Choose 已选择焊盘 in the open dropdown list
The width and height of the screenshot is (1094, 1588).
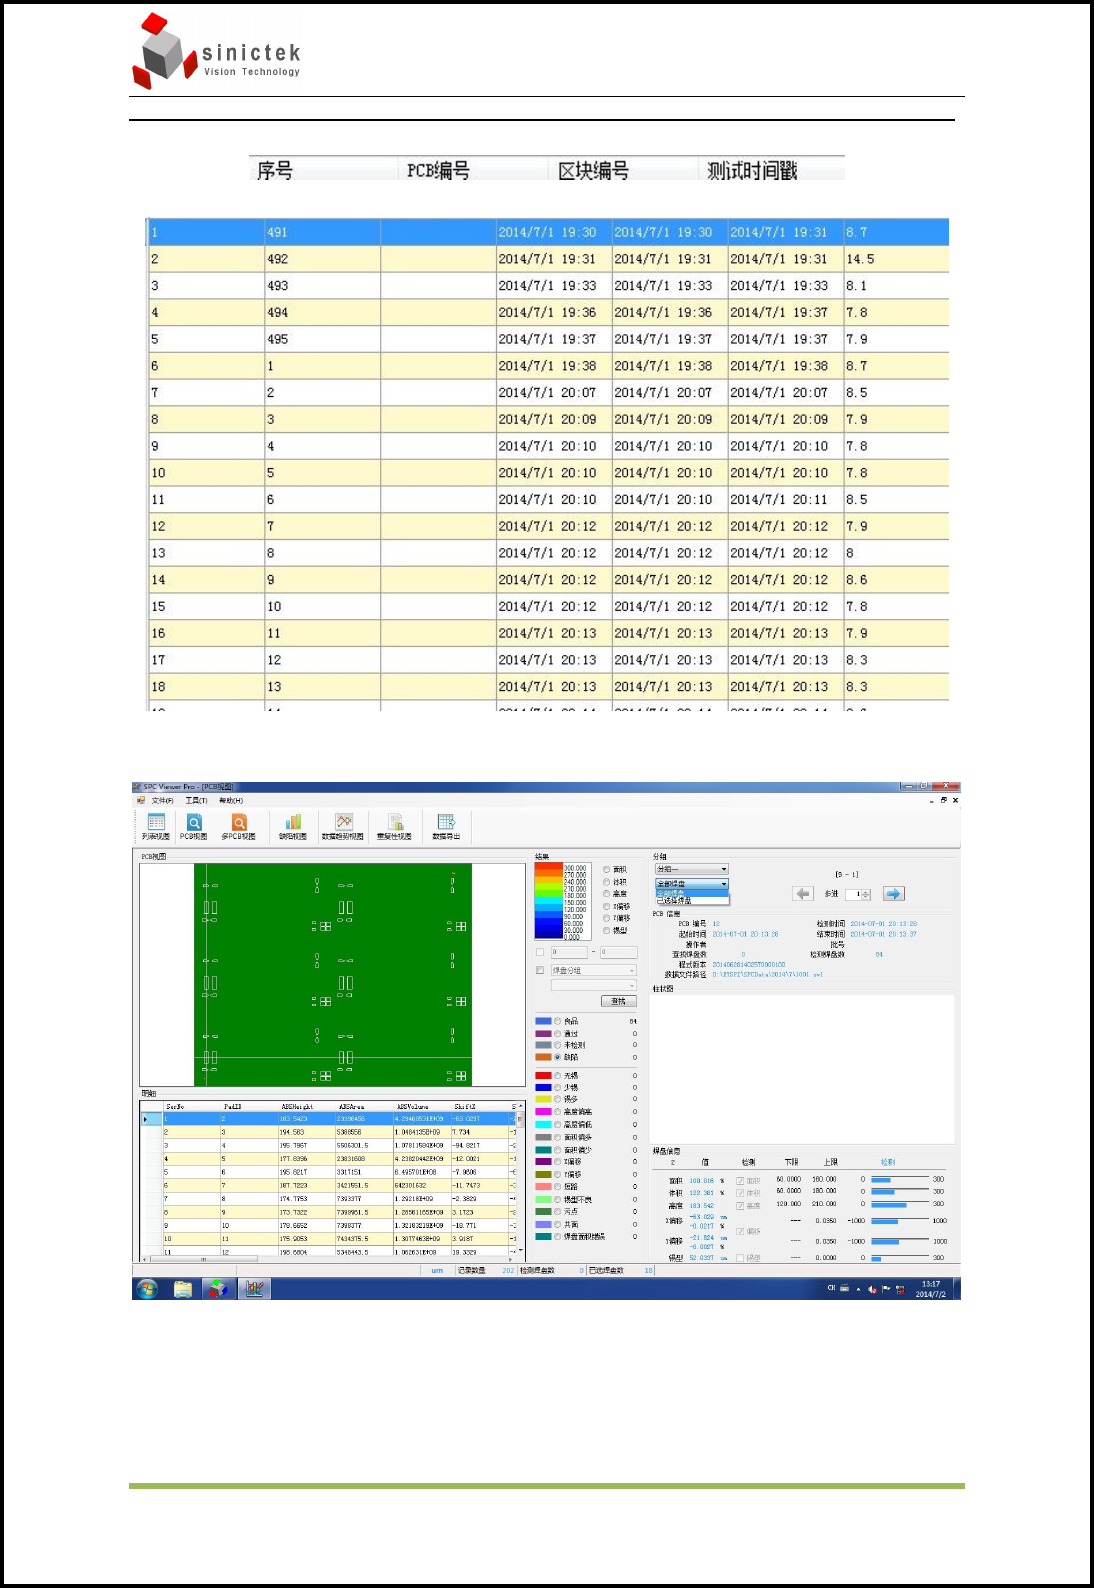(x=692, y=901)
